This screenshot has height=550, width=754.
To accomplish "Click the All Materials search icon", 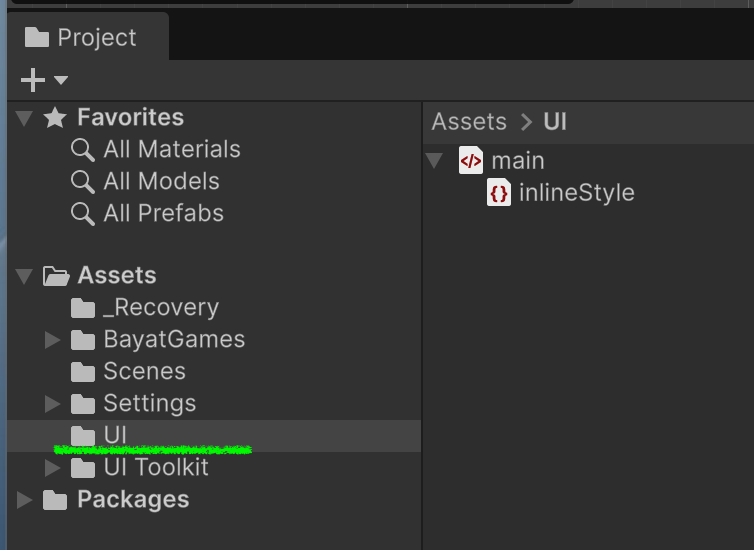I will (x=83, y=150).
